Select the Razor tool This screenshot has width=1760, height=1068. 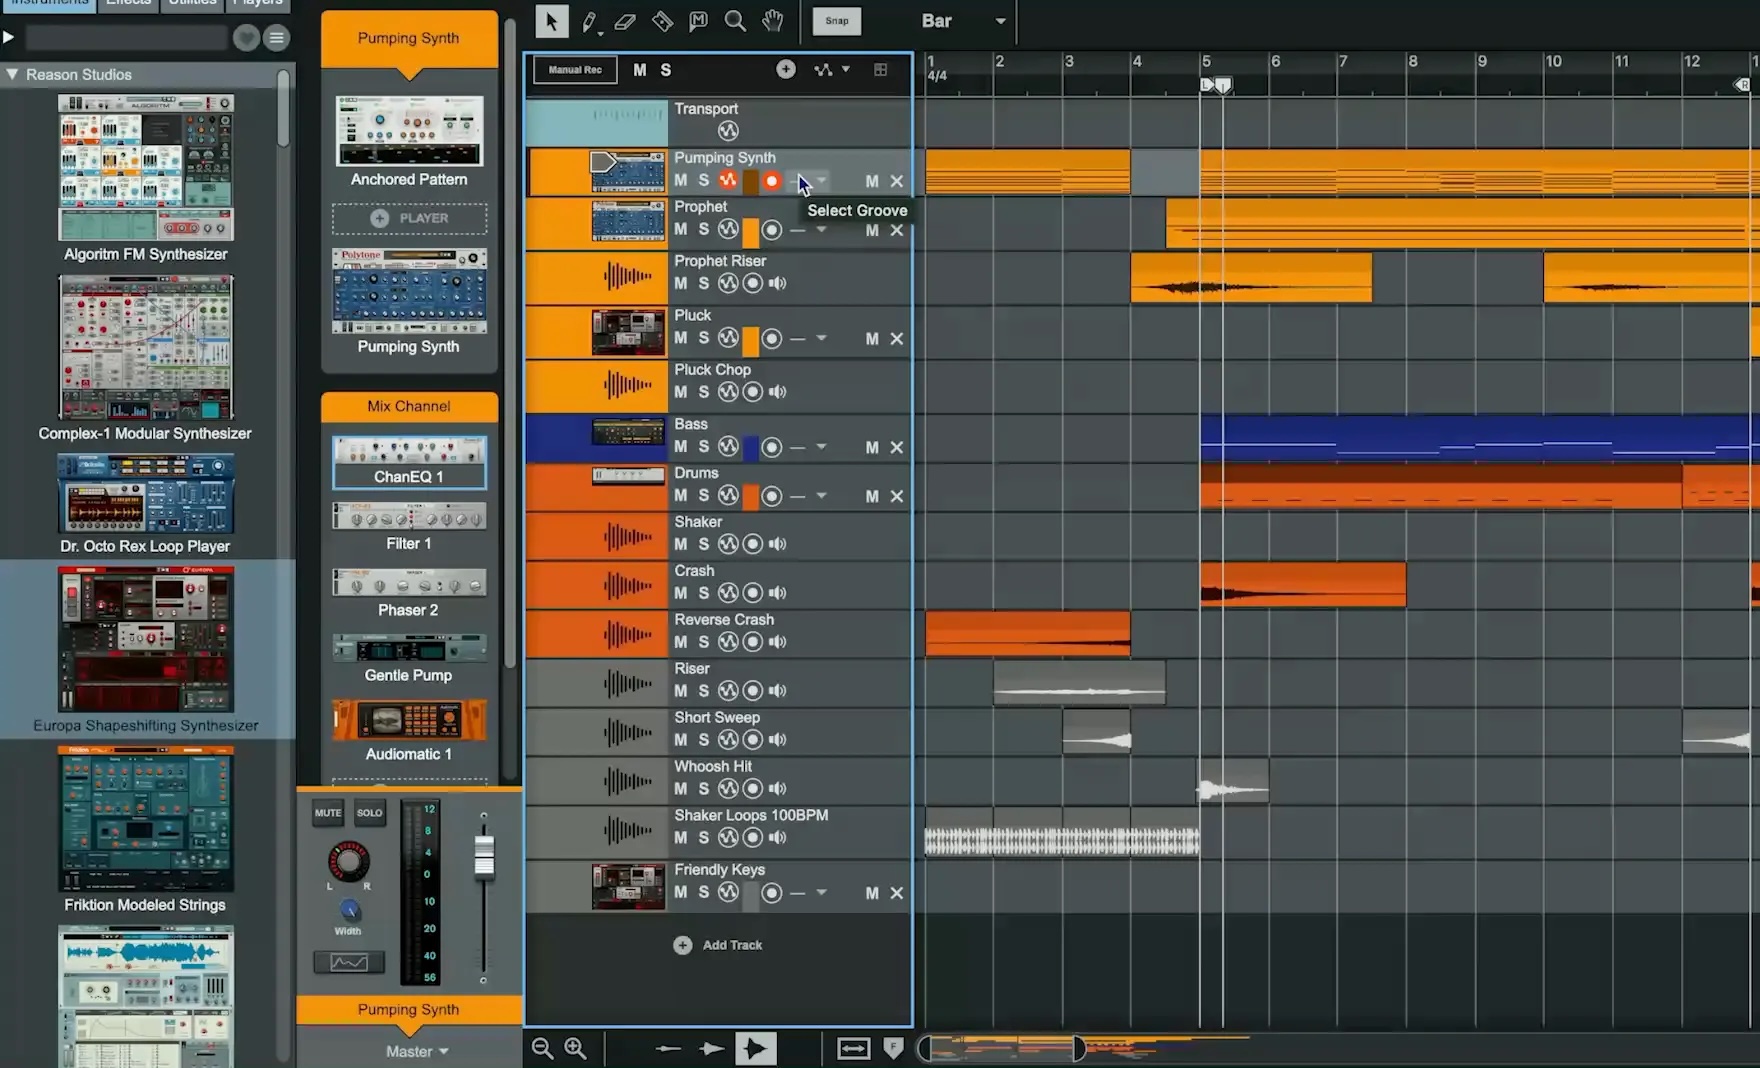tap(661, 21)
